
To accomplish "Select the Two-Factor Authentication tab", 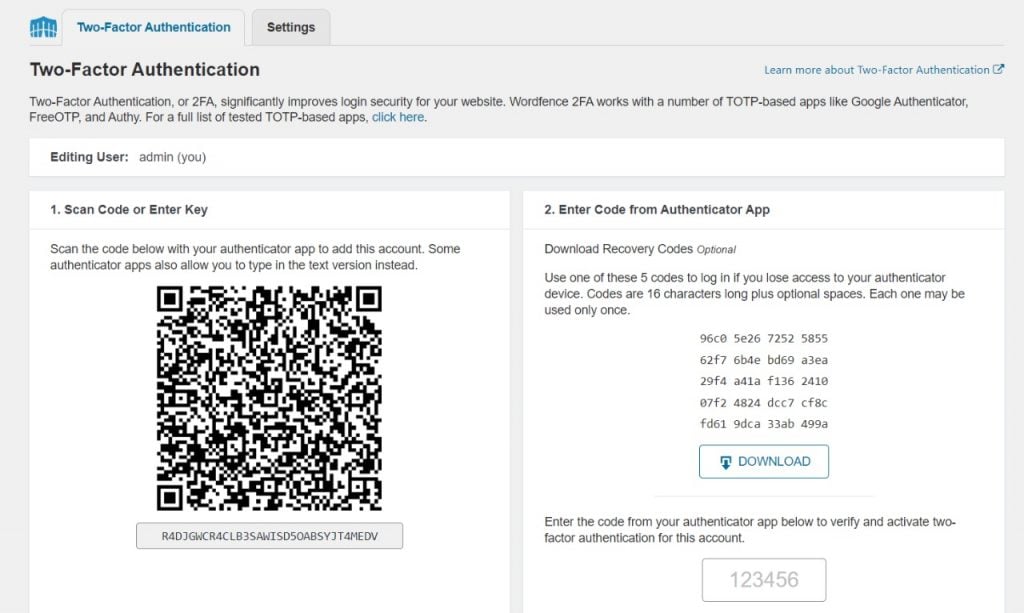I will point(153,28).
